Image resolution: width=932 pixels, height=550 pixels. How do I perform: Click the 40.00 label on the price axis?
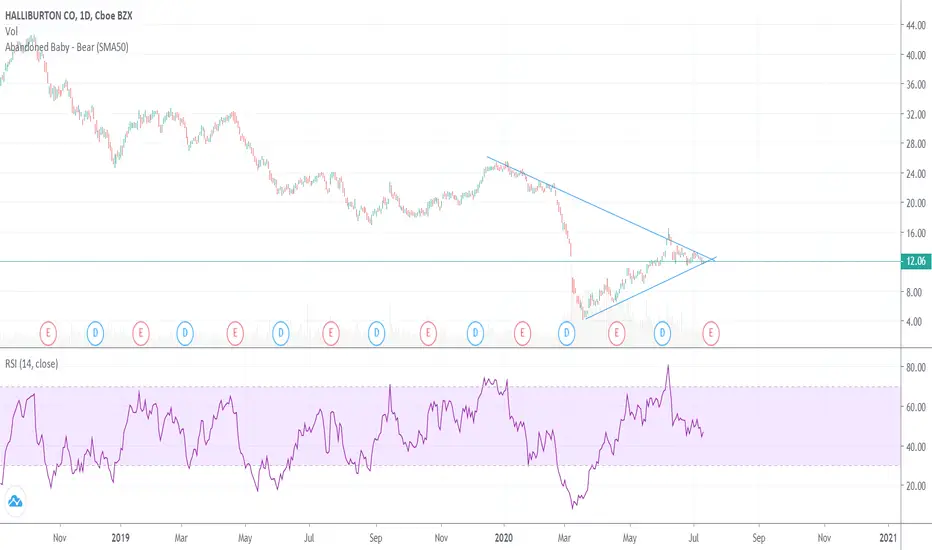click(916, 55)
